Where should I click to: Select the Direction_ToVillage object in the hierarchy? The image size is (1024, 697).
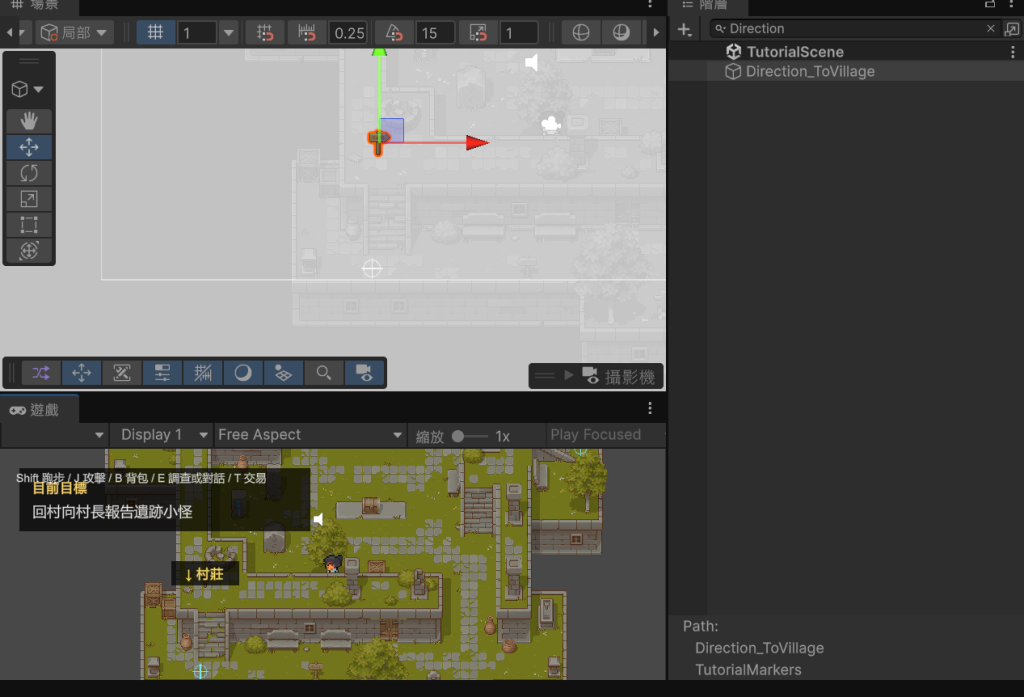point(846,71)
